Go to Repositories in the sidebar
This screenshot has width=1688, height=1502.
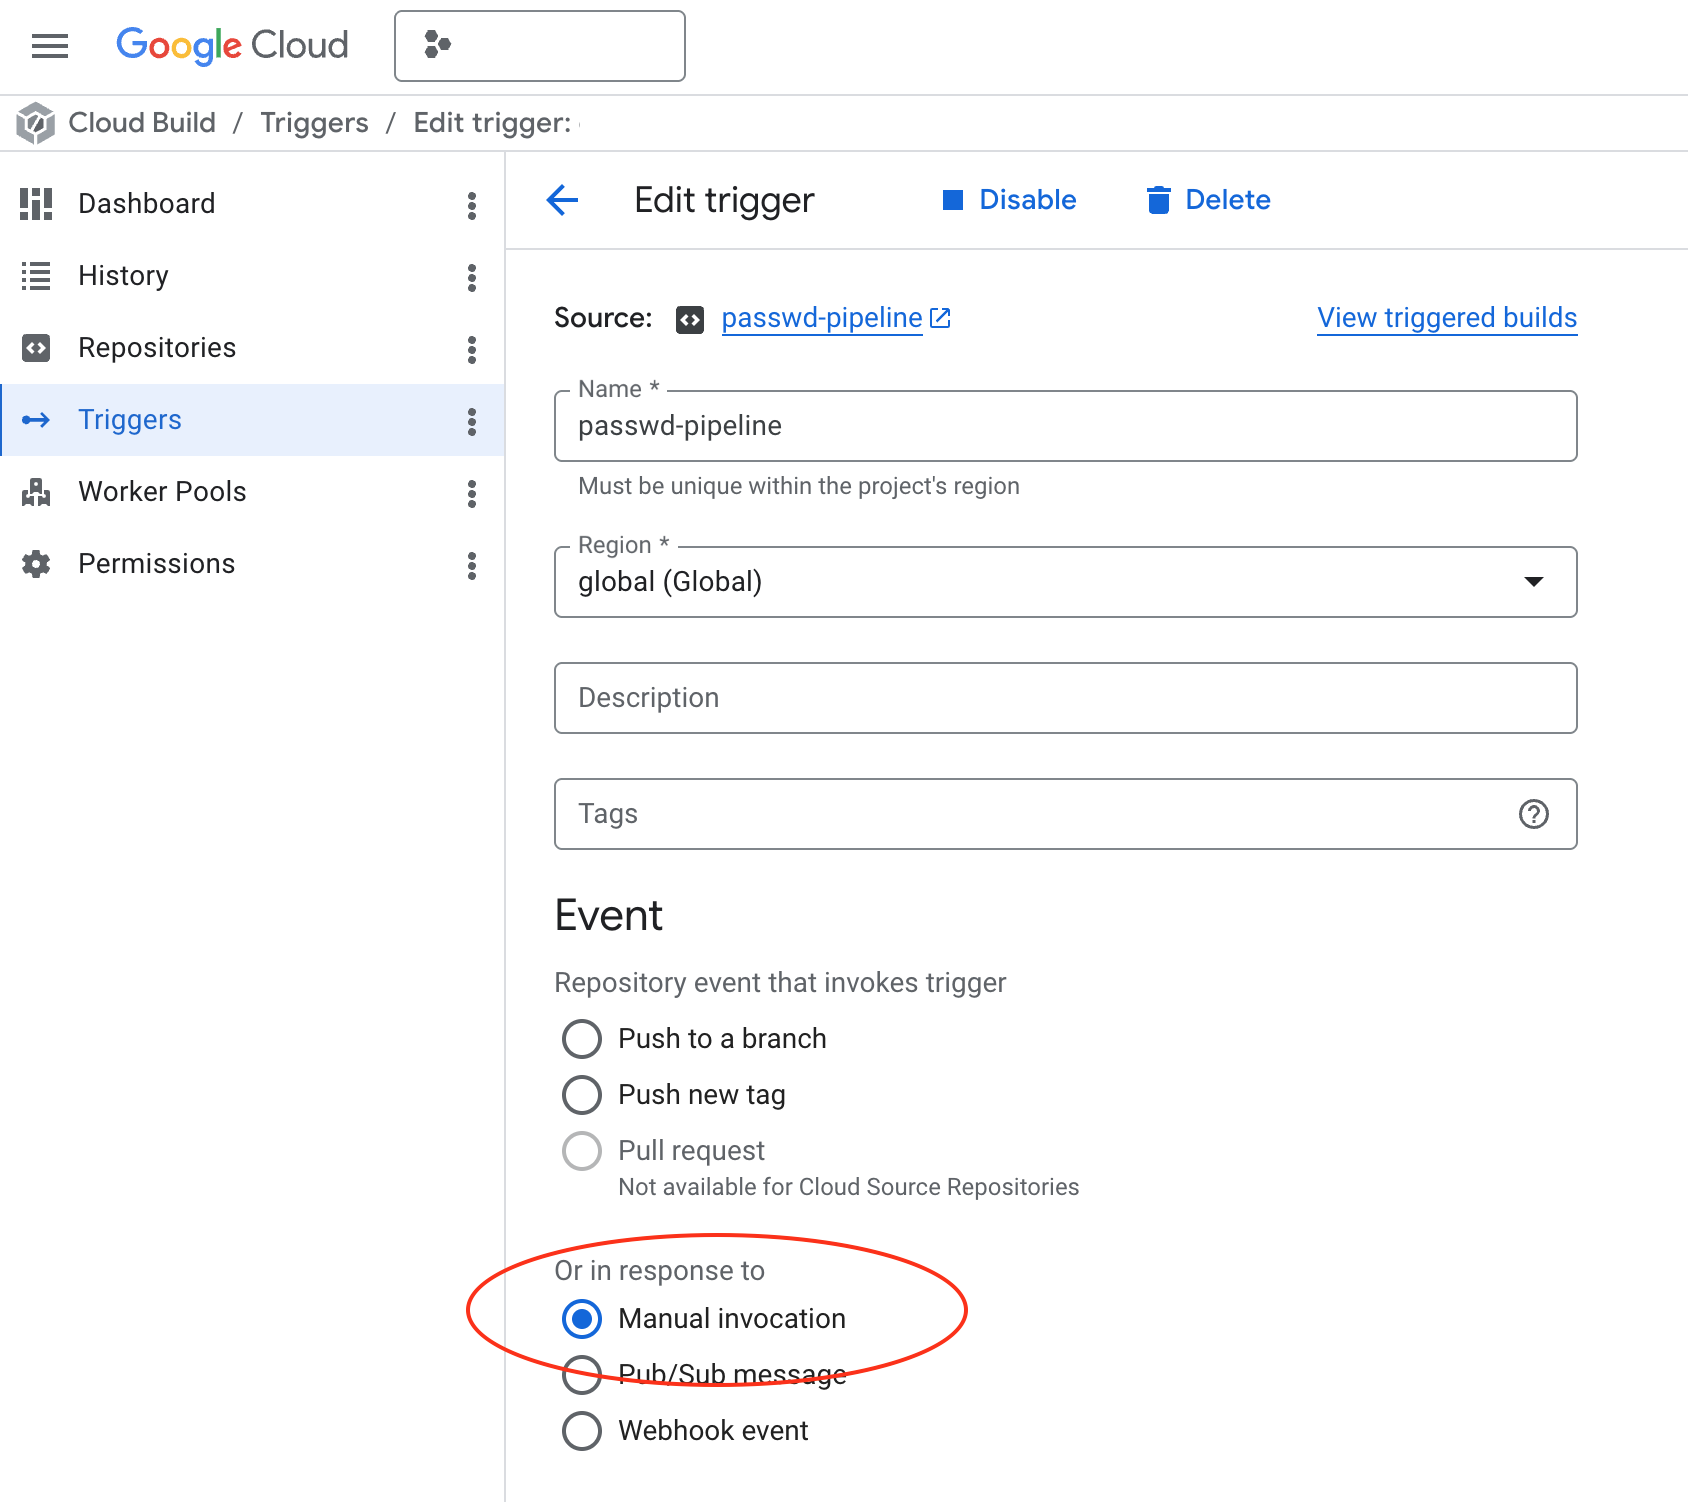pos(157,348)
